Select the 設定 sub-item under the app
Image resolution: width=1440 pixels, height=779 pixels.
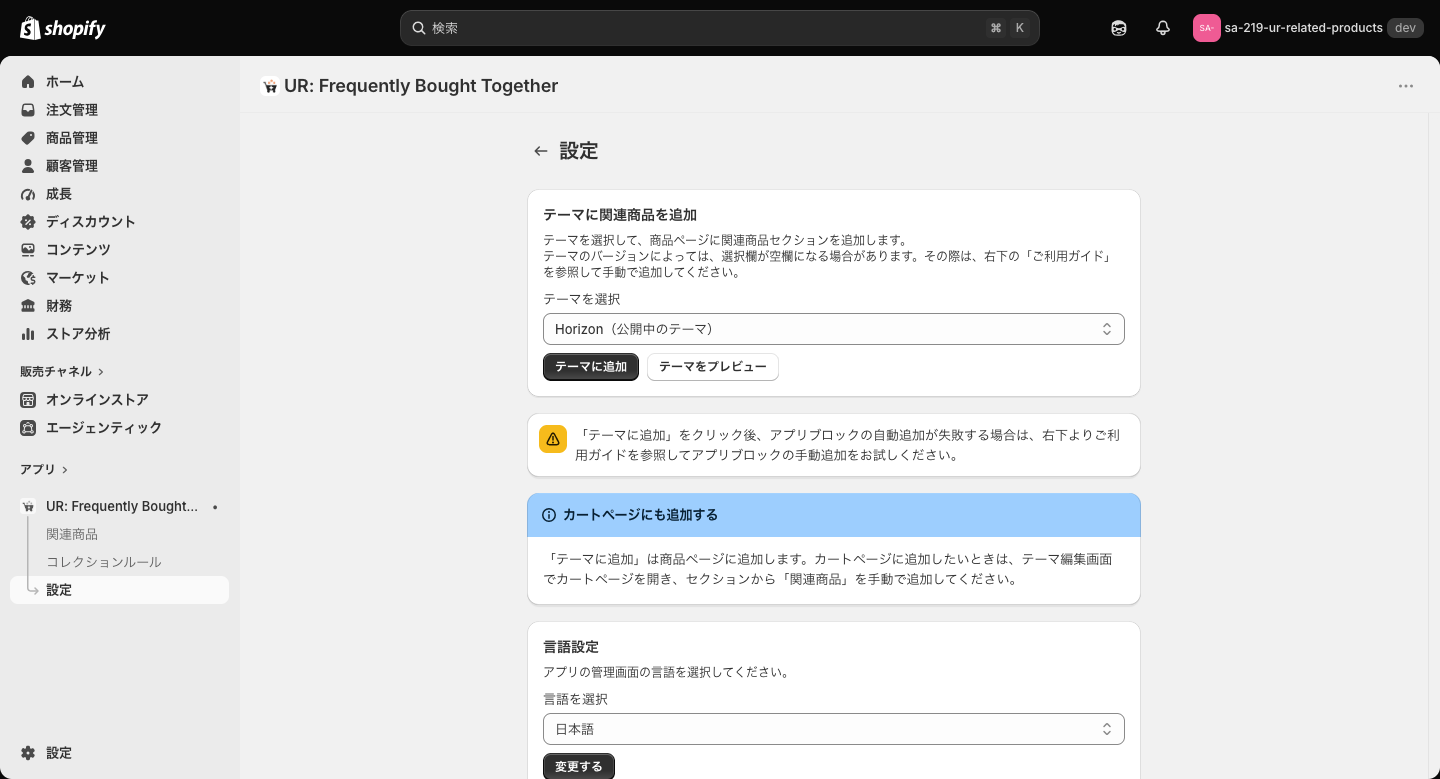[120, 590]
